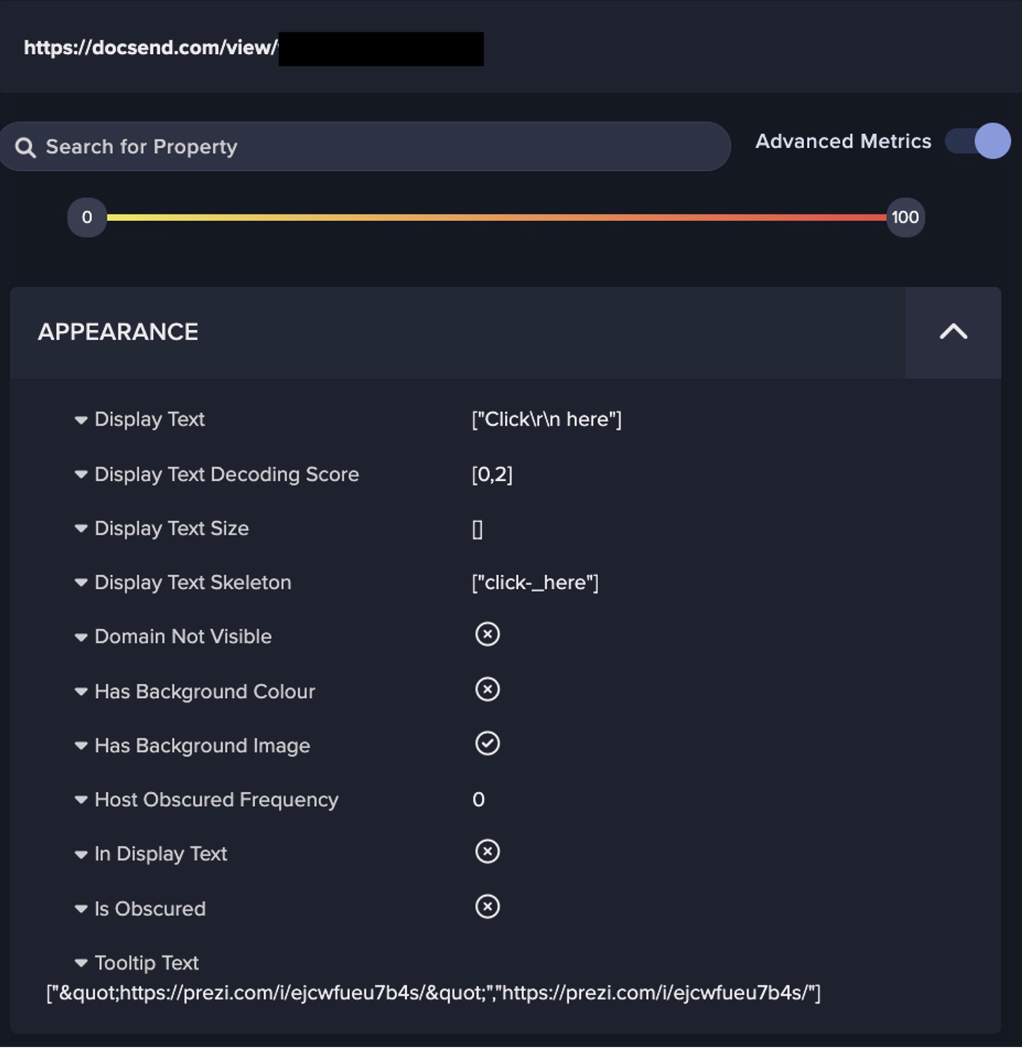
Task: Click the Host Obscured Frequency value of 0
Action: [478, 799]
